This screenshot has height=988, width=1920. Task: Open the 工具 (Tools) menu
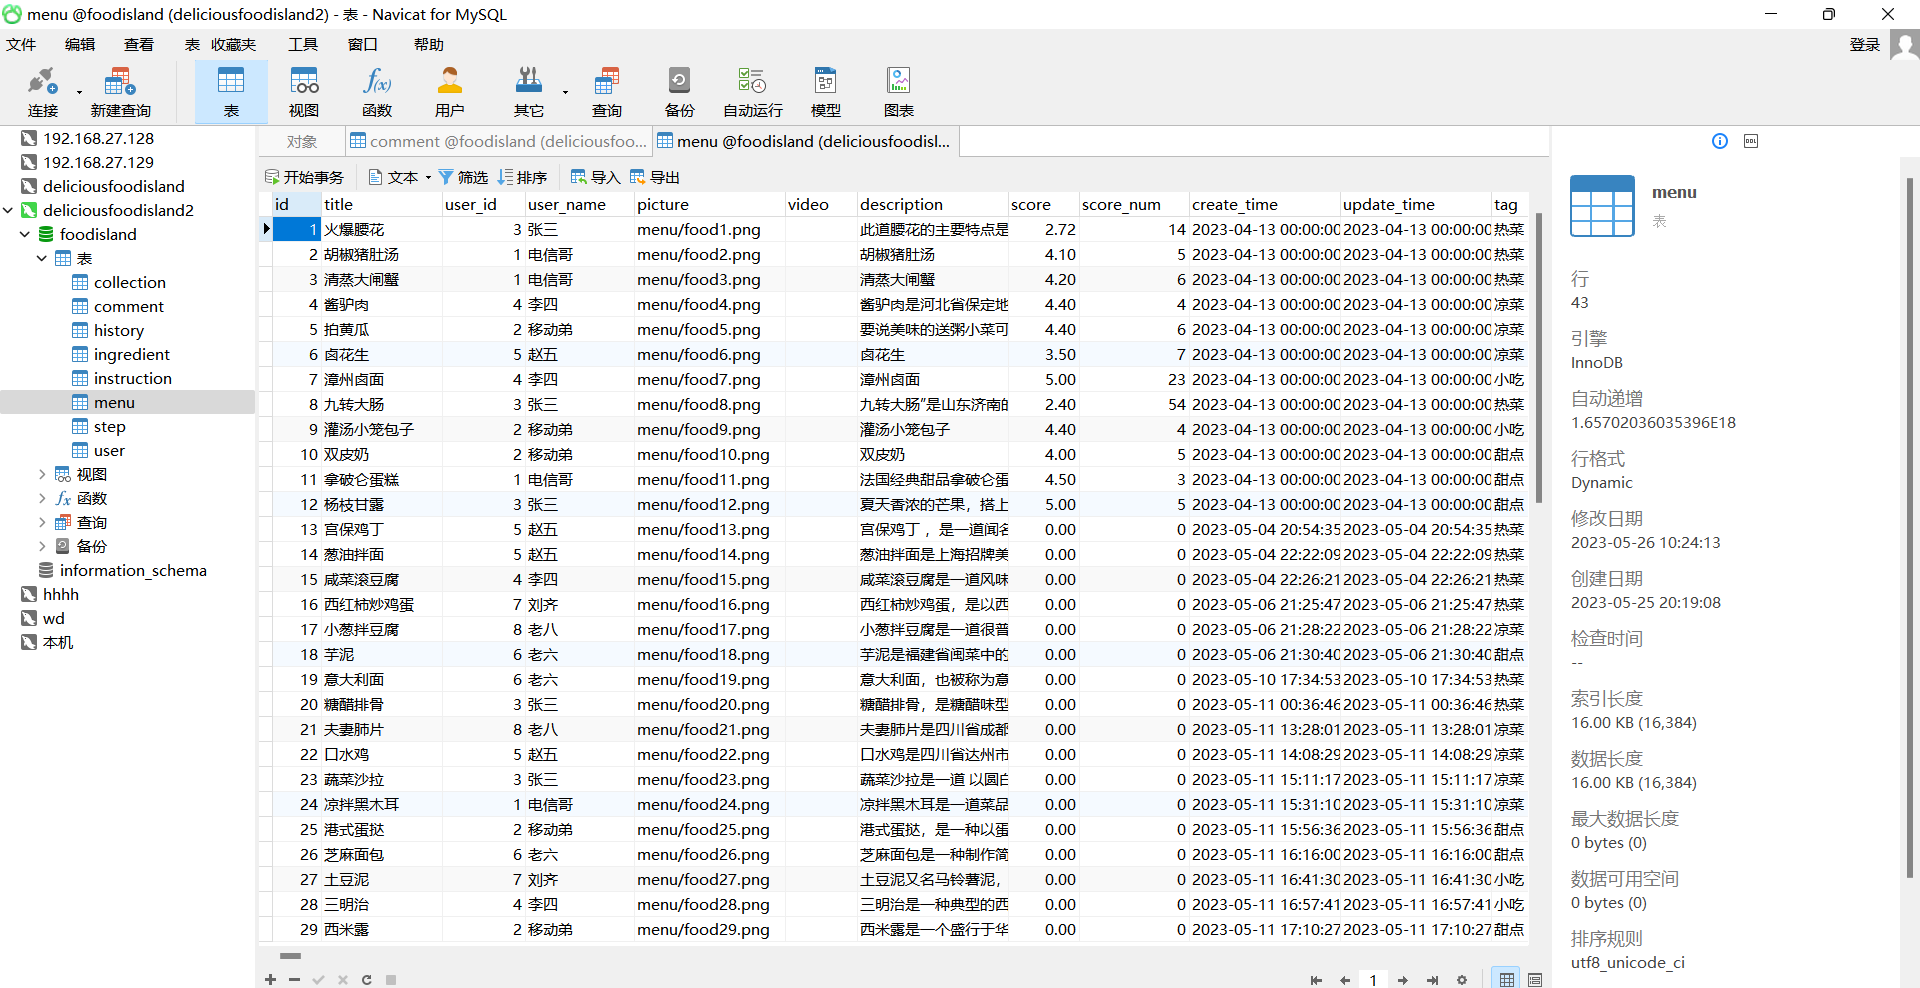[x=303, y=45]
